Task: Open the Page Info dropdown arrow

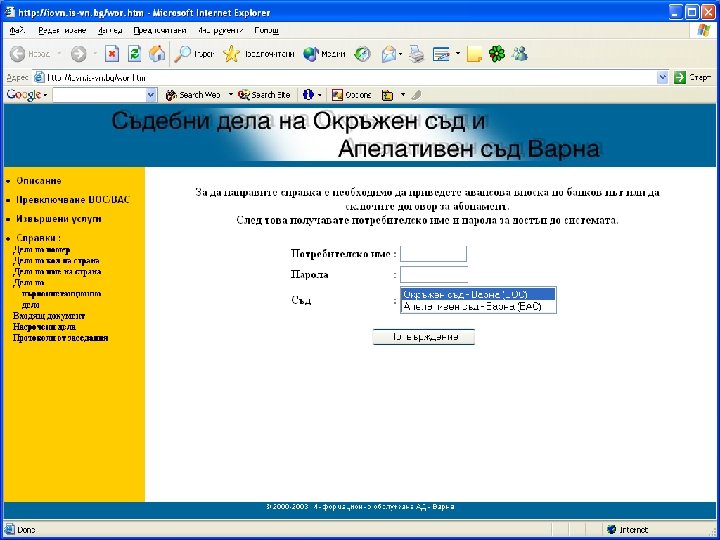Action: (x=320, y=95)
